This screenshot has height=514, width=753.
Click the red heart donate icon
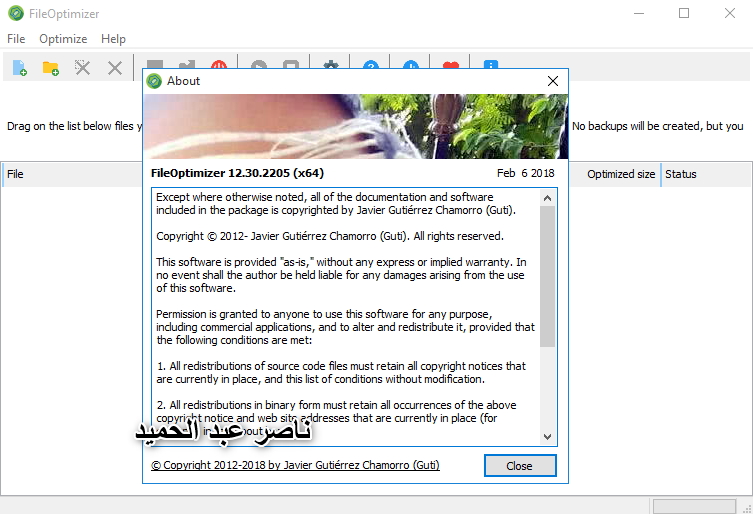(451, 64)
